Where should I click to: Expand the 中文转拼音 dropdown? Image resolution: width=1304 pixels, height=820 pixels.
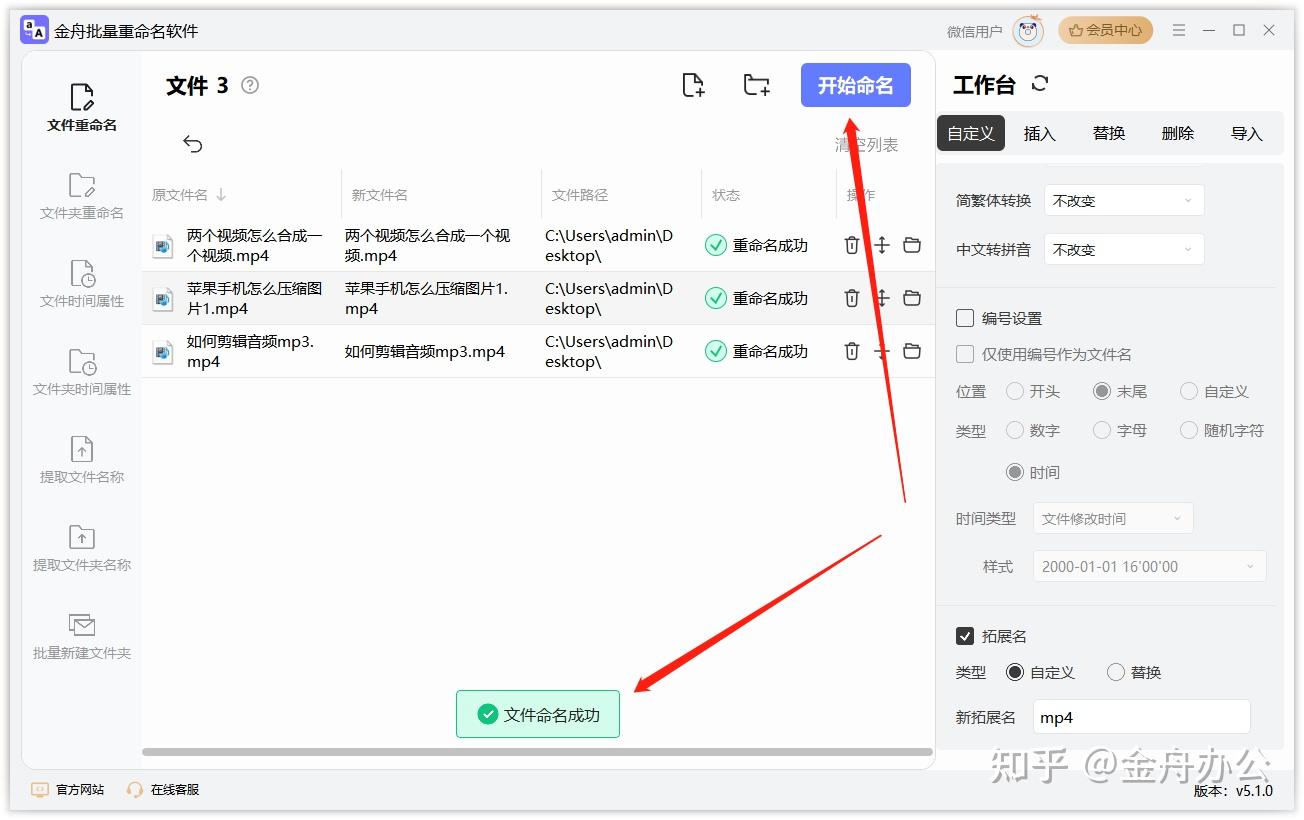coord(1124,249)
